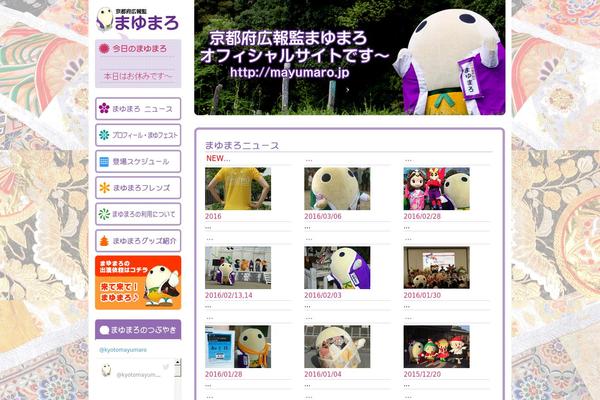This screenshot has width=600, height=400.
Task: Open the まゆまろグッズ紹介 menu item
Action: coord(138,241)
